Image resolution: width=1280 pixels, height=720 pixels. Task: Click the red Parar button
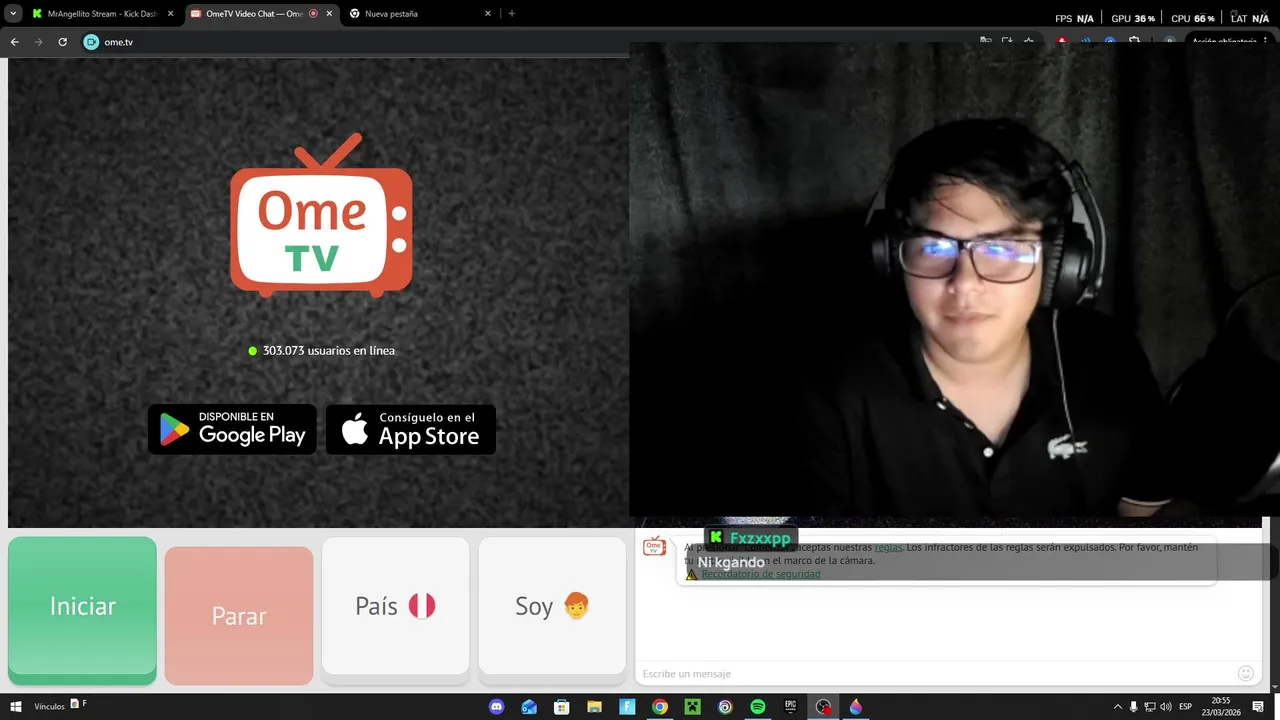pos(239,616)
